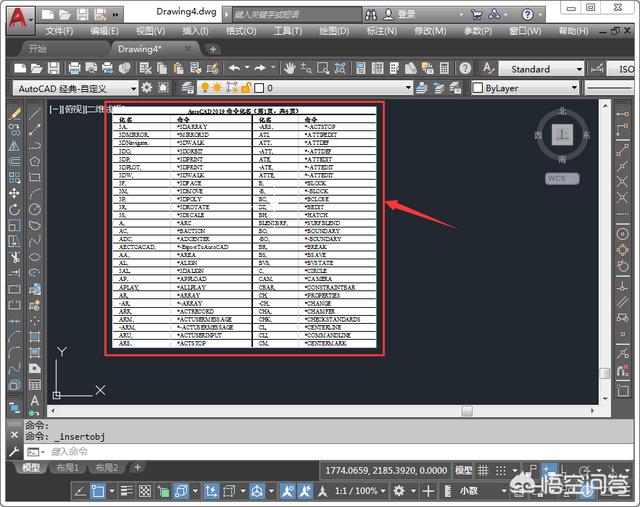
Task: Select the Mirror modify tool
Action: pos(15,146)
